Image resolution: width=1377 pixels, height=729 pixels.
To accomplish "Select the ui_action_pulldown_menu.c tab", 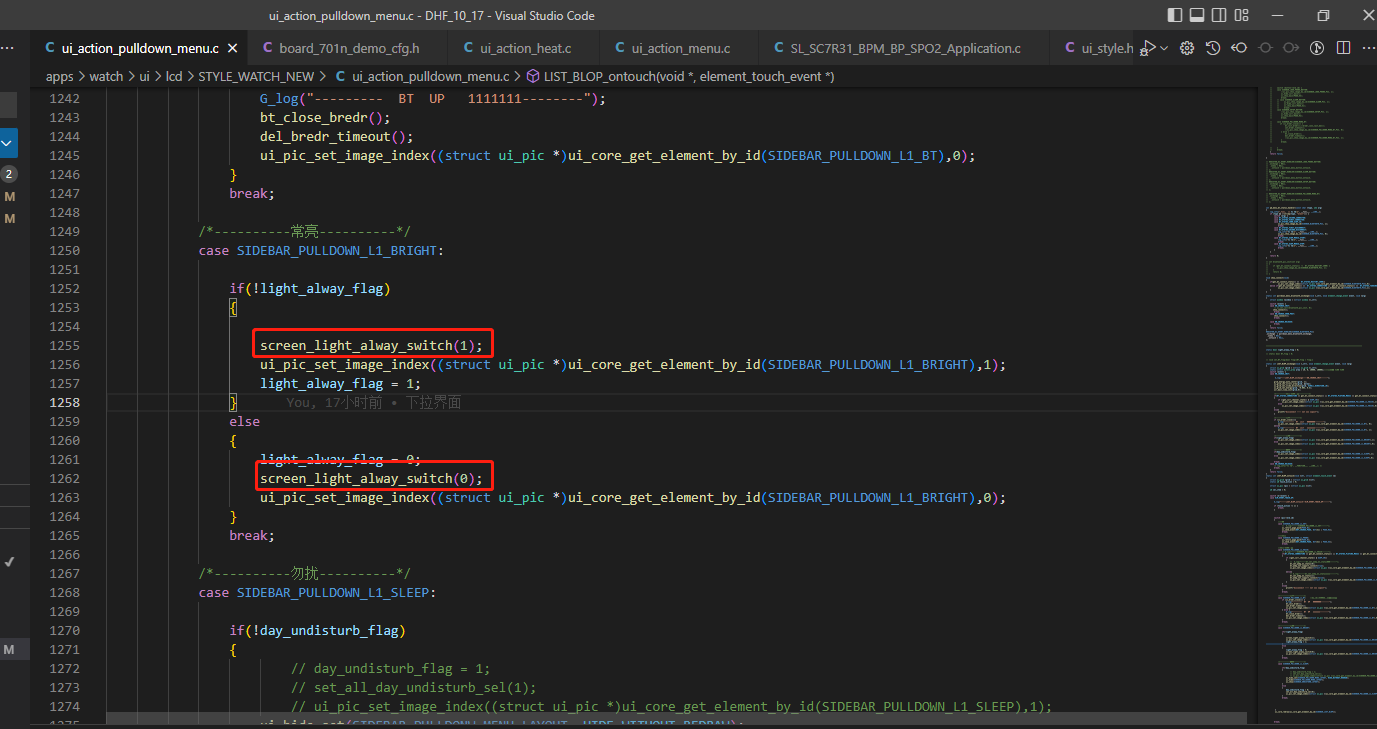I will 138,48.
